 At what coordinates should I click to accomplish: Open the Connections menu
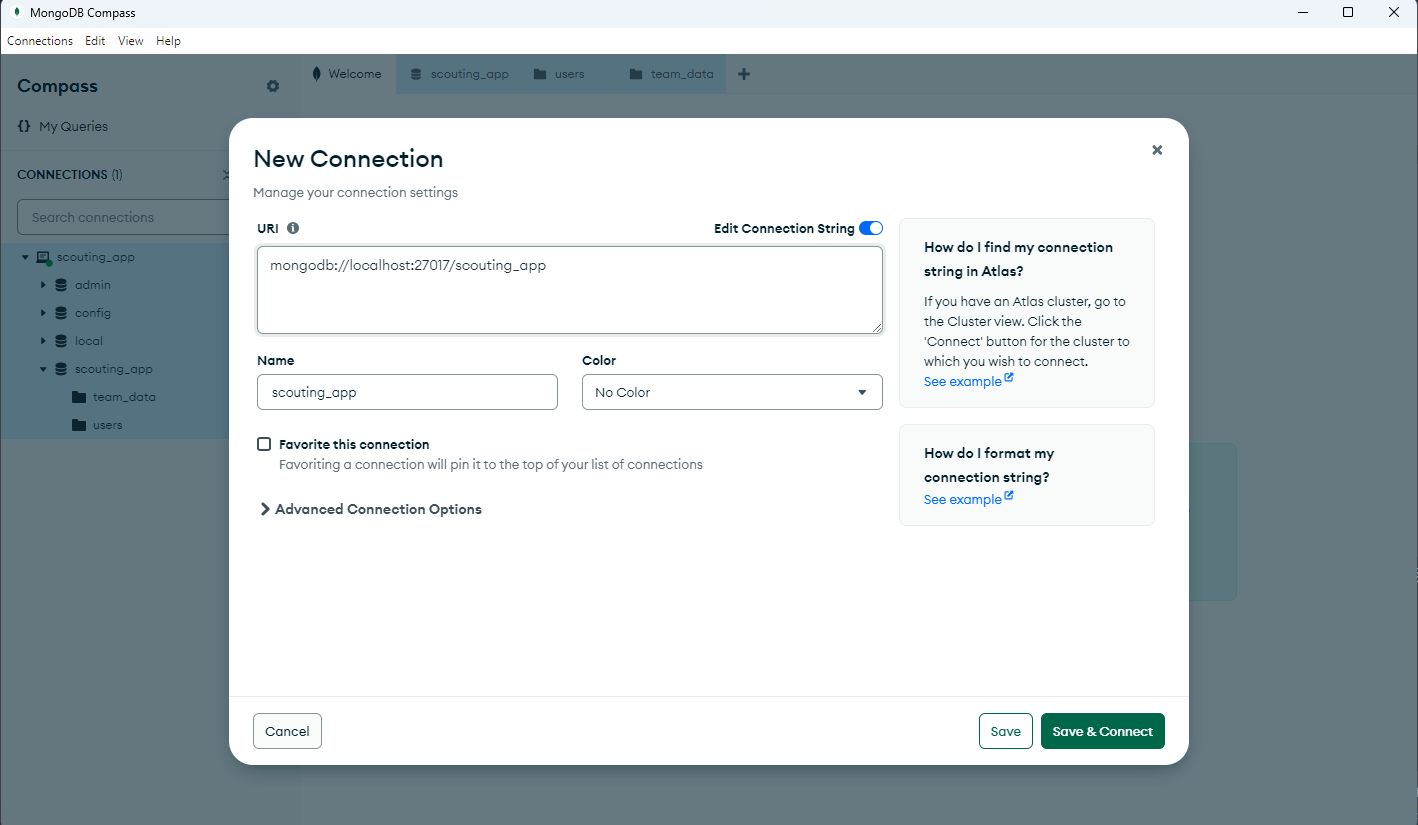click(40, 41)
